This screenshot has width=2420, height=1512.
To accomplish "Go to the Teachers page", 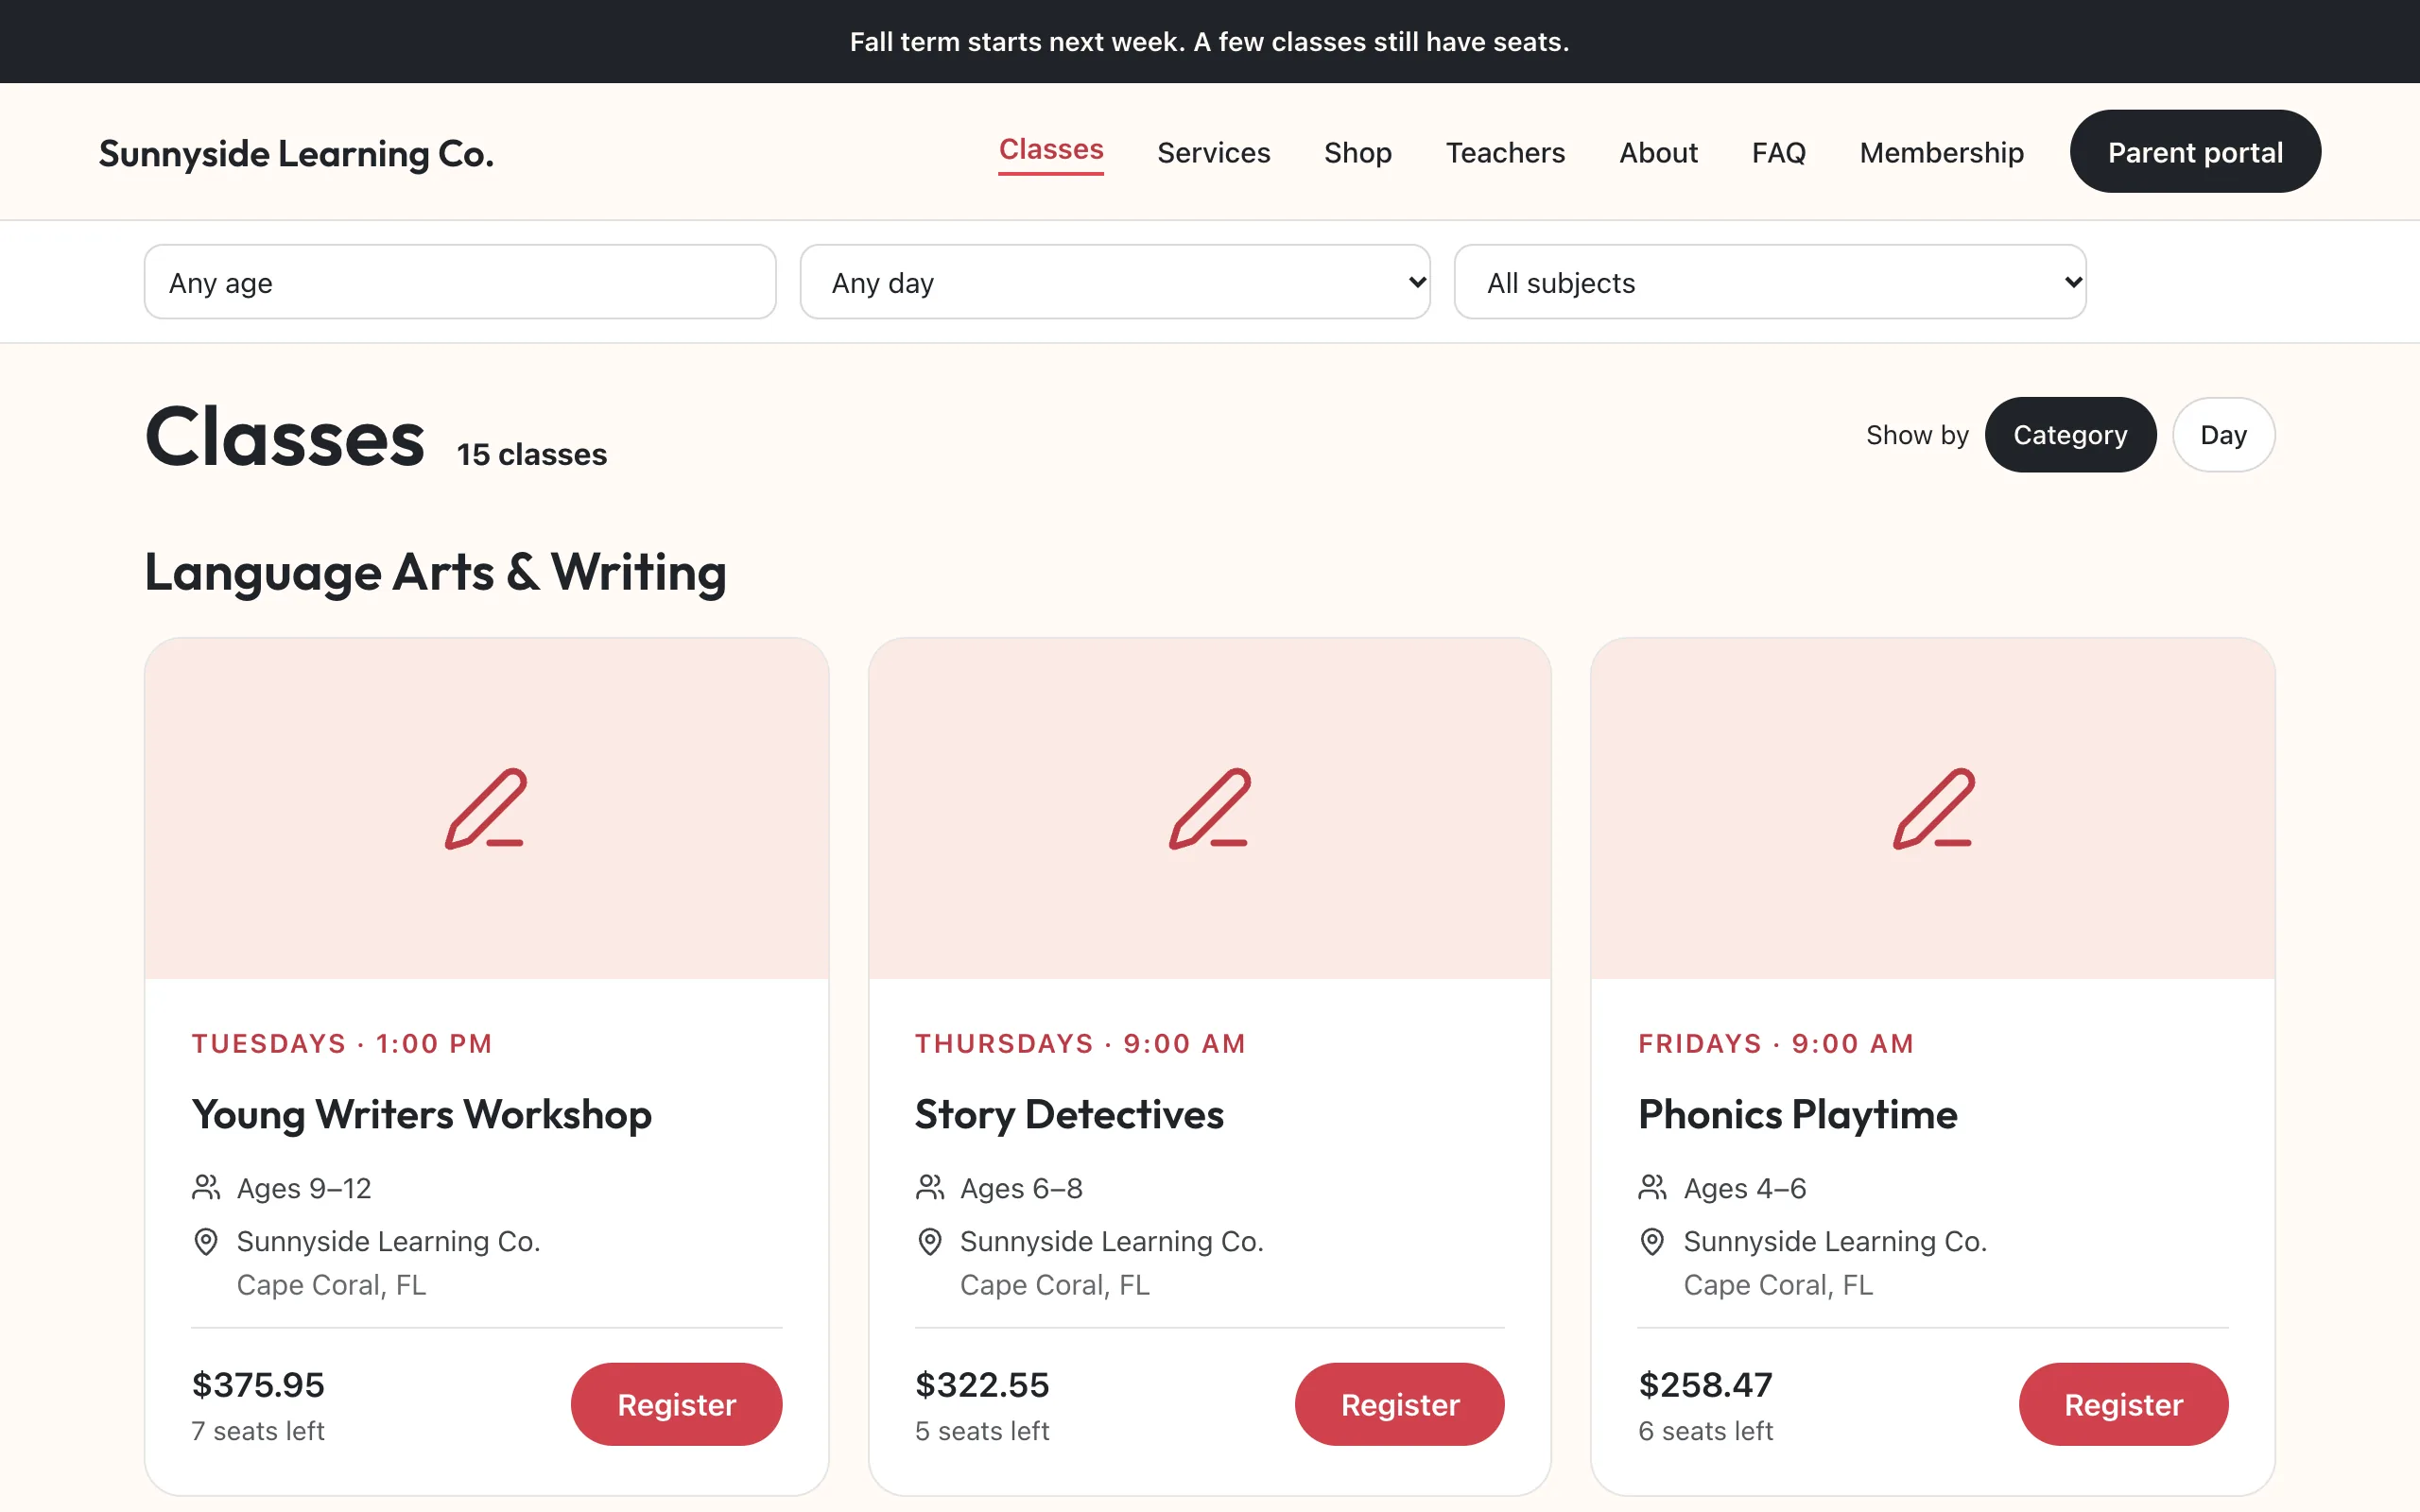I will 1505,152.
